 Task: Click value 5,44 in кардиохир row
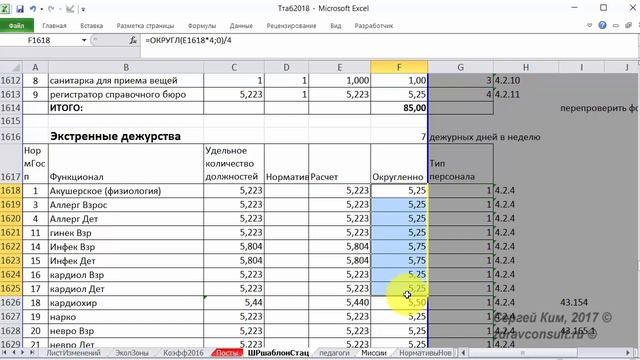pos(234,302)
